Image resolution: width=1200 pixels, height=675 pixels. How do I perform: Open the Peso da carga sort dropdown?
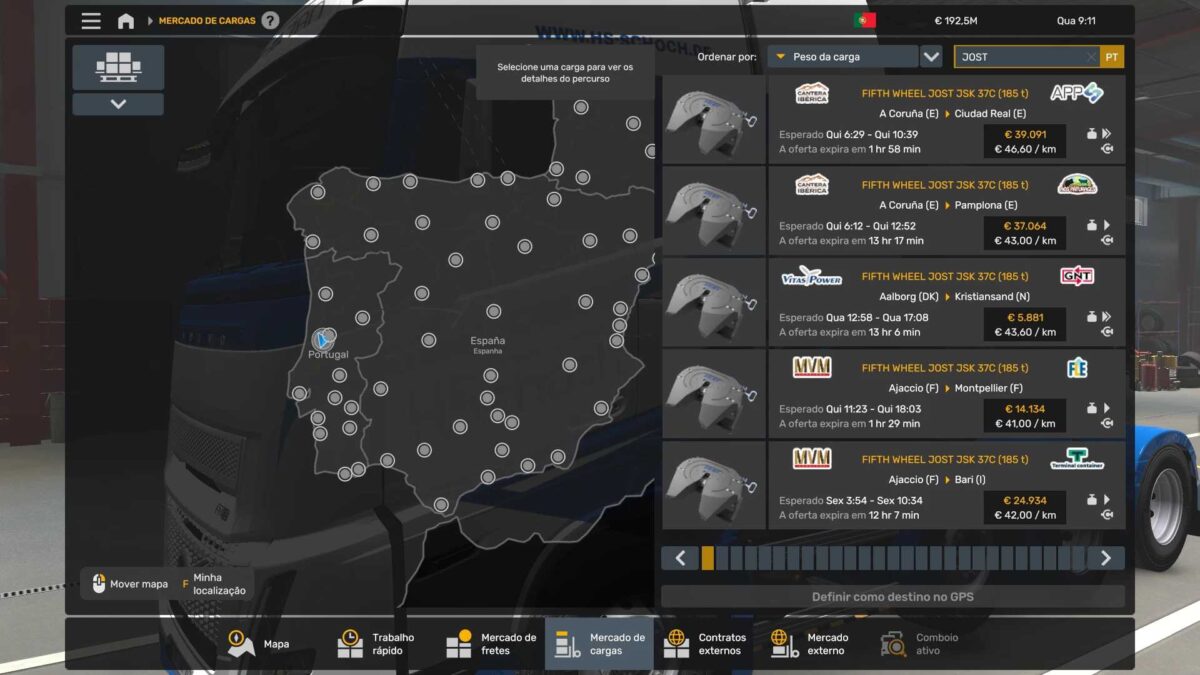tap(843, 57)
